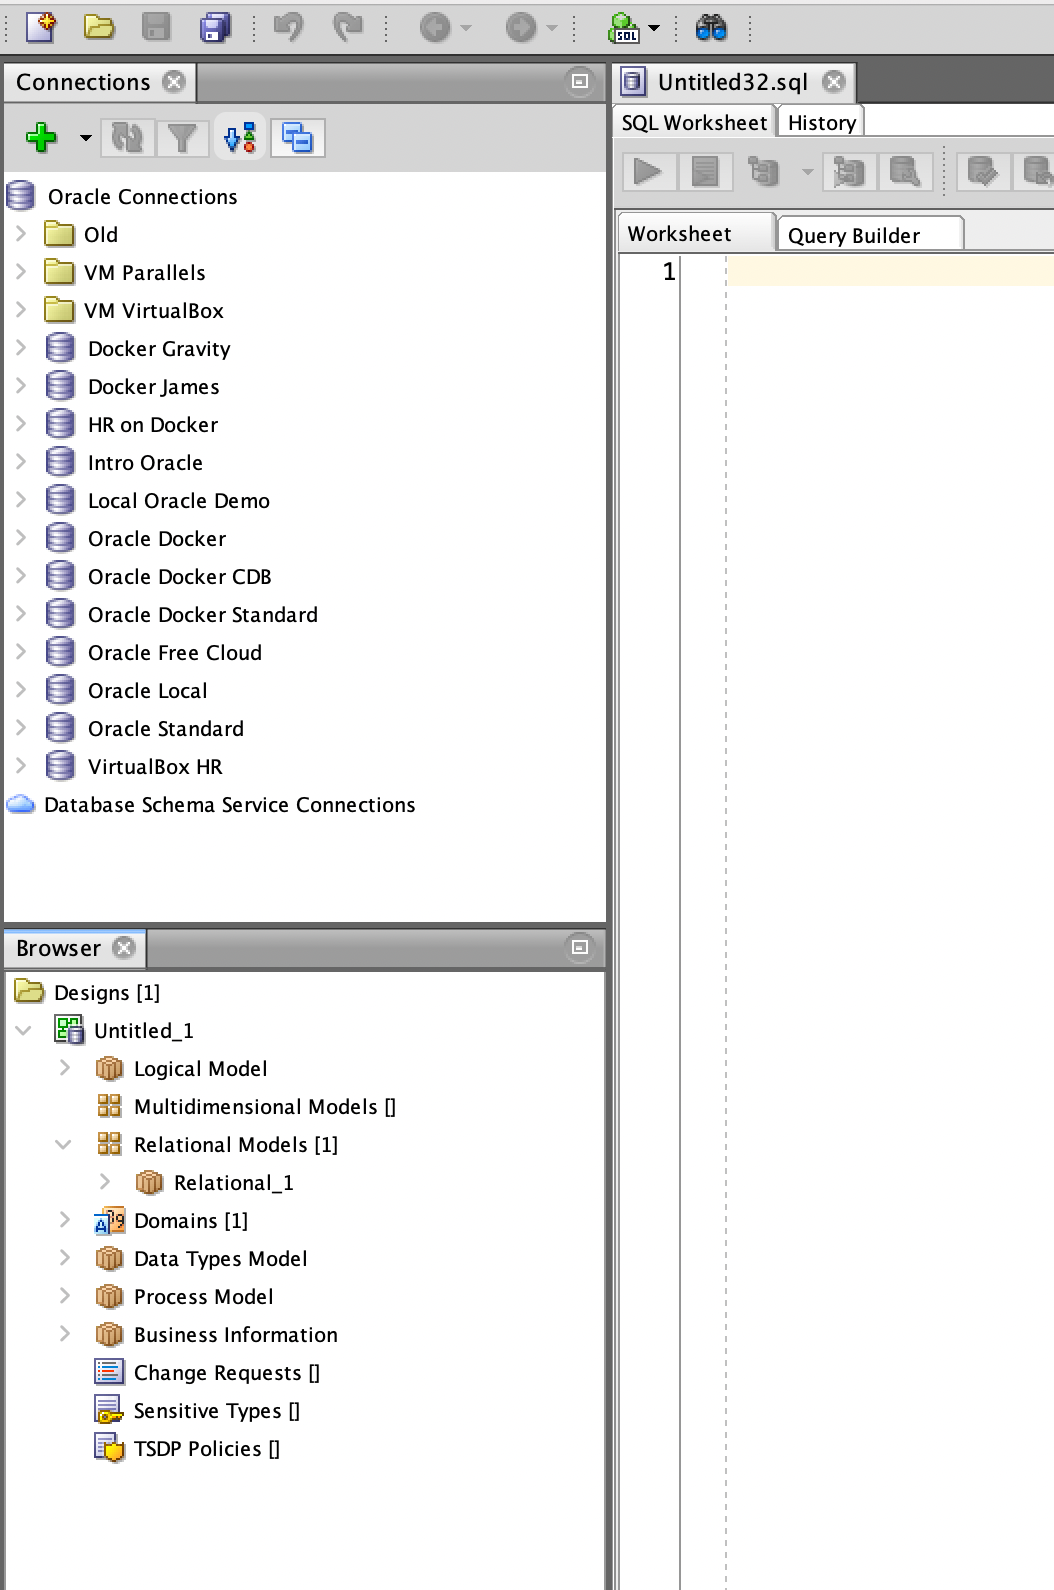The height and width of the screenshot is (1590, 1054).
Task: Click the Run Script icon
Action: click(x=705, y=172)
